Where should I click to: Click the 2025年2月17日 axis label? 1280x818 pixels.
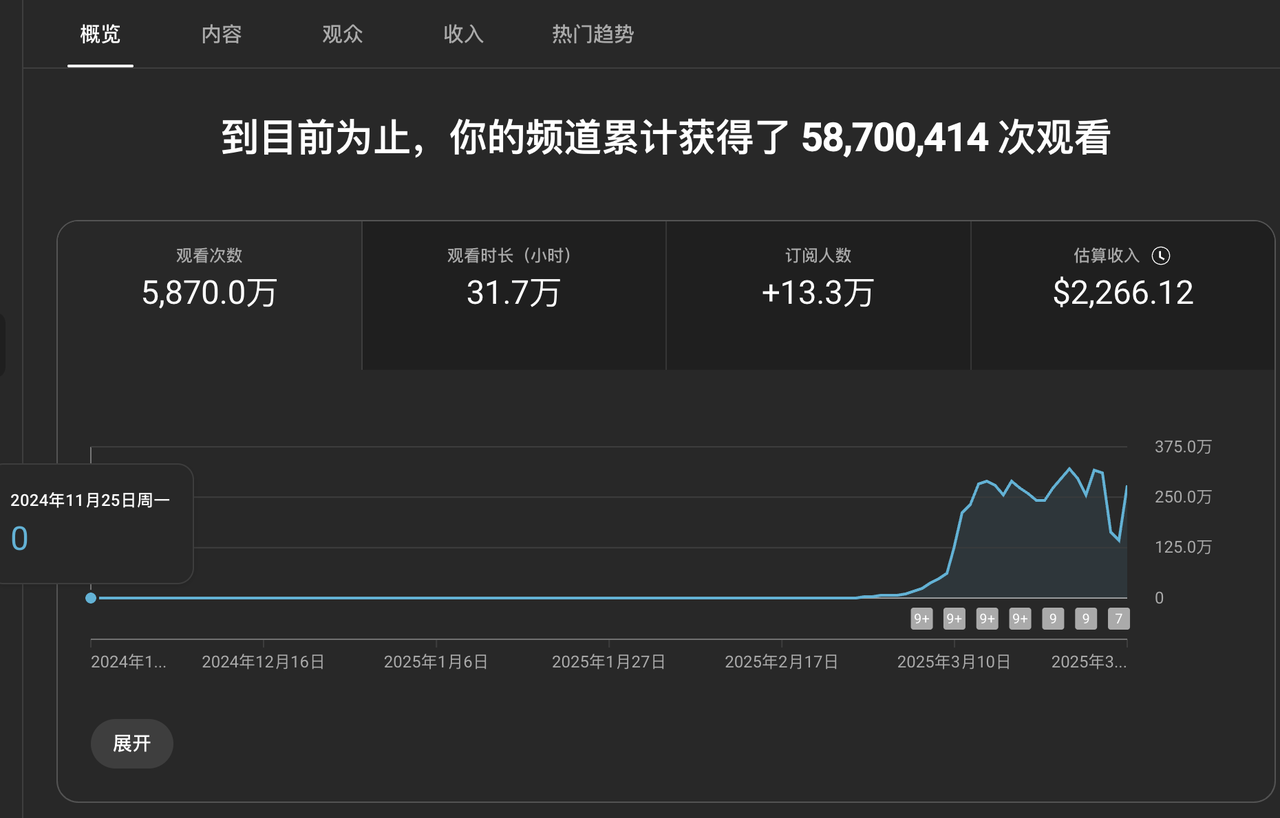(781, 662)
